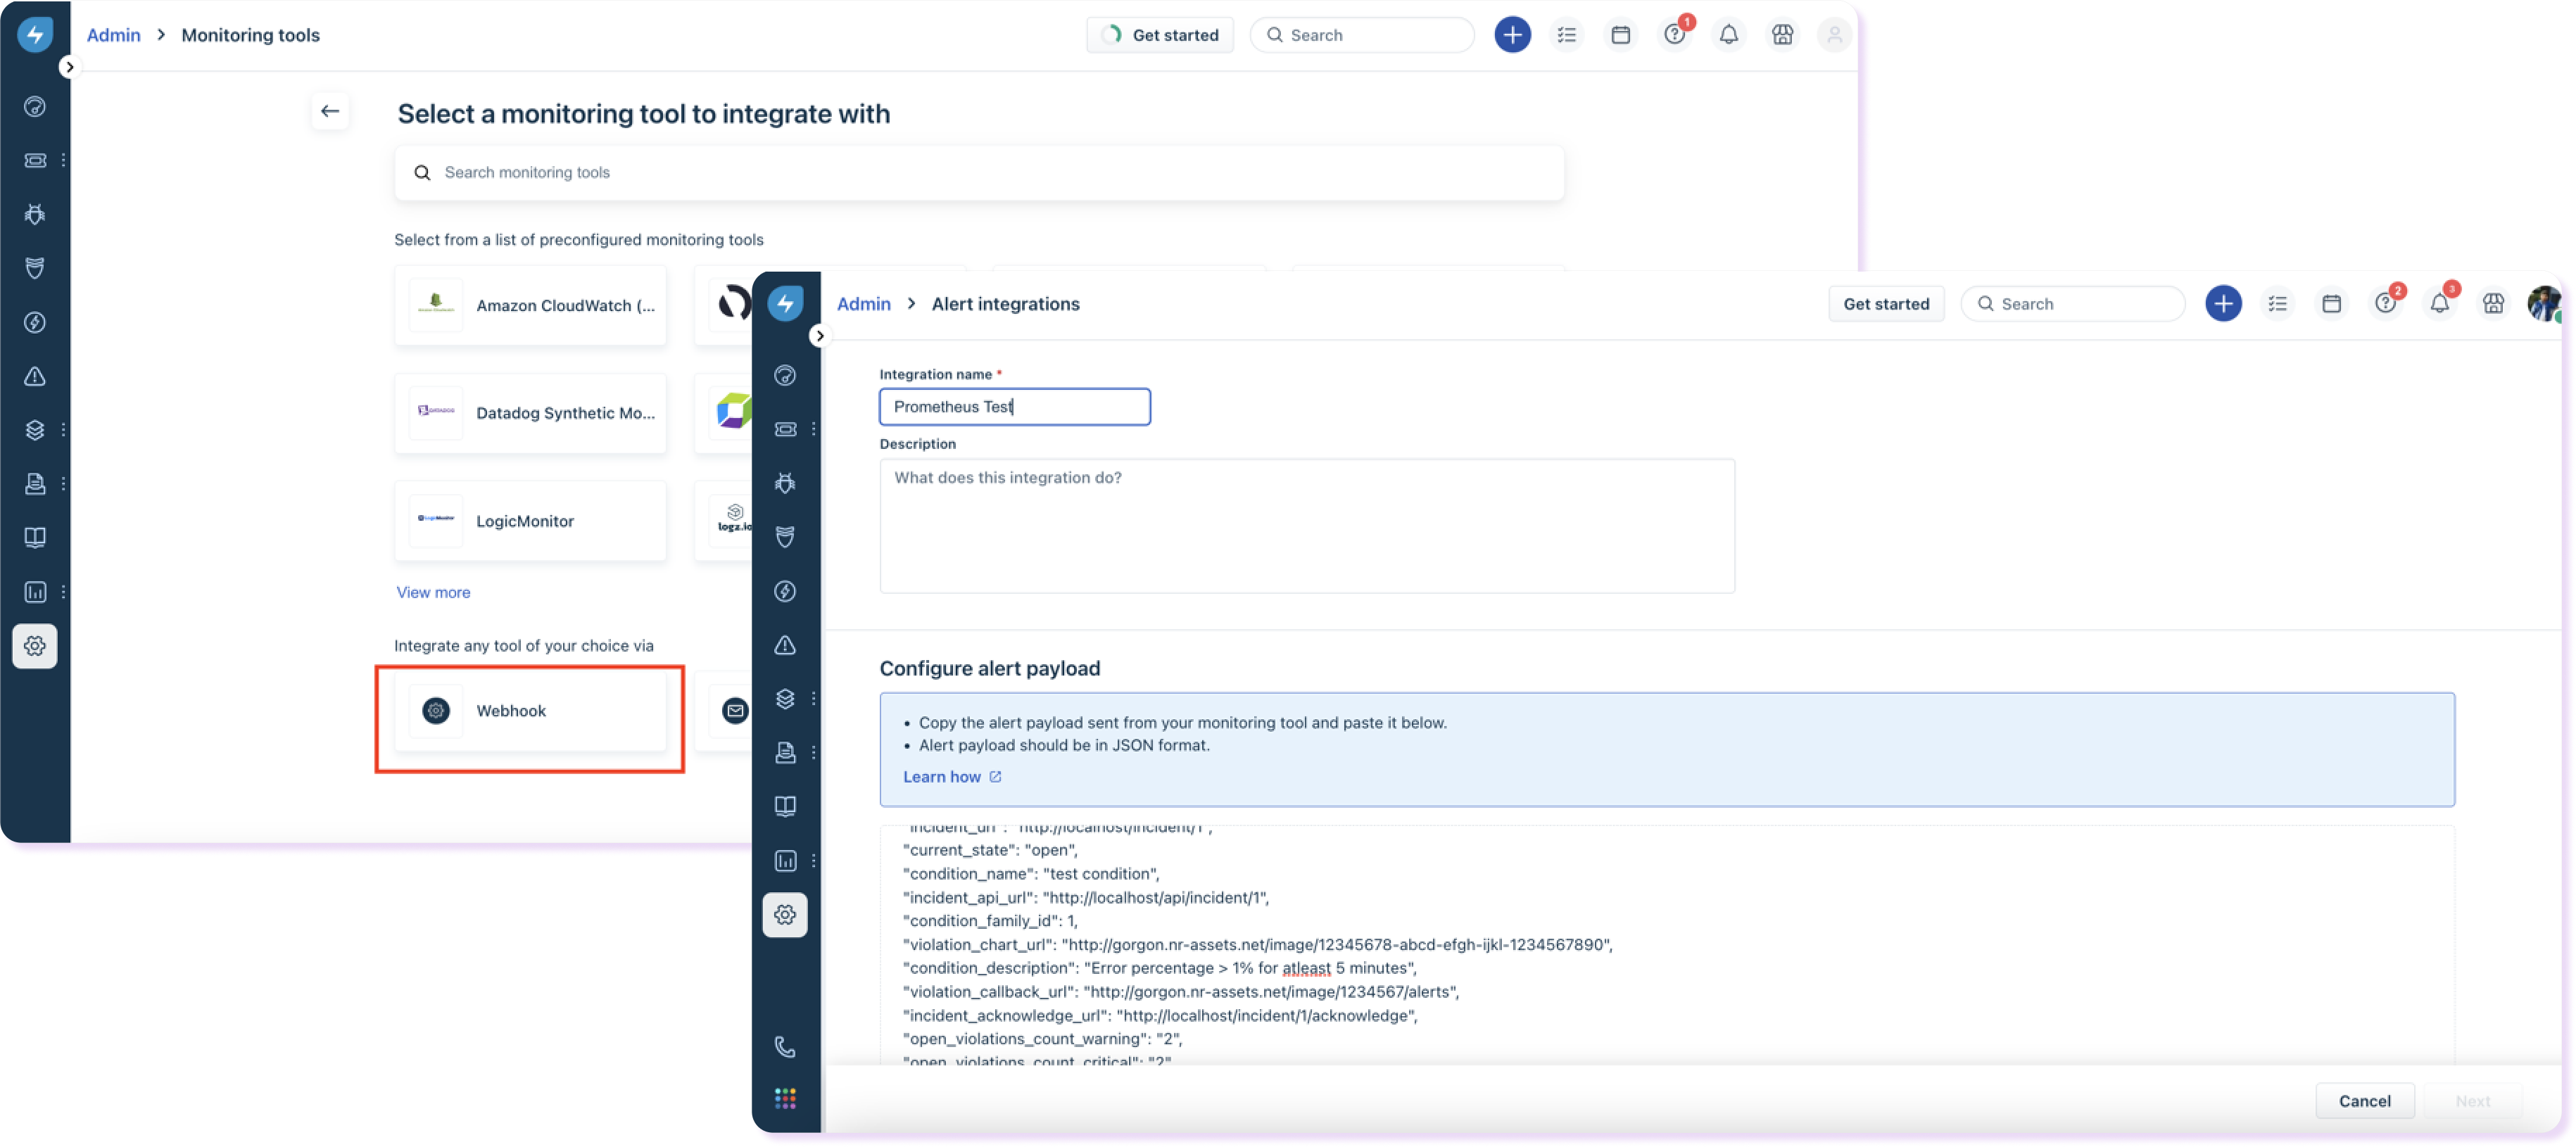Open the marketplace store icon in the back header

coord(1782,35)
